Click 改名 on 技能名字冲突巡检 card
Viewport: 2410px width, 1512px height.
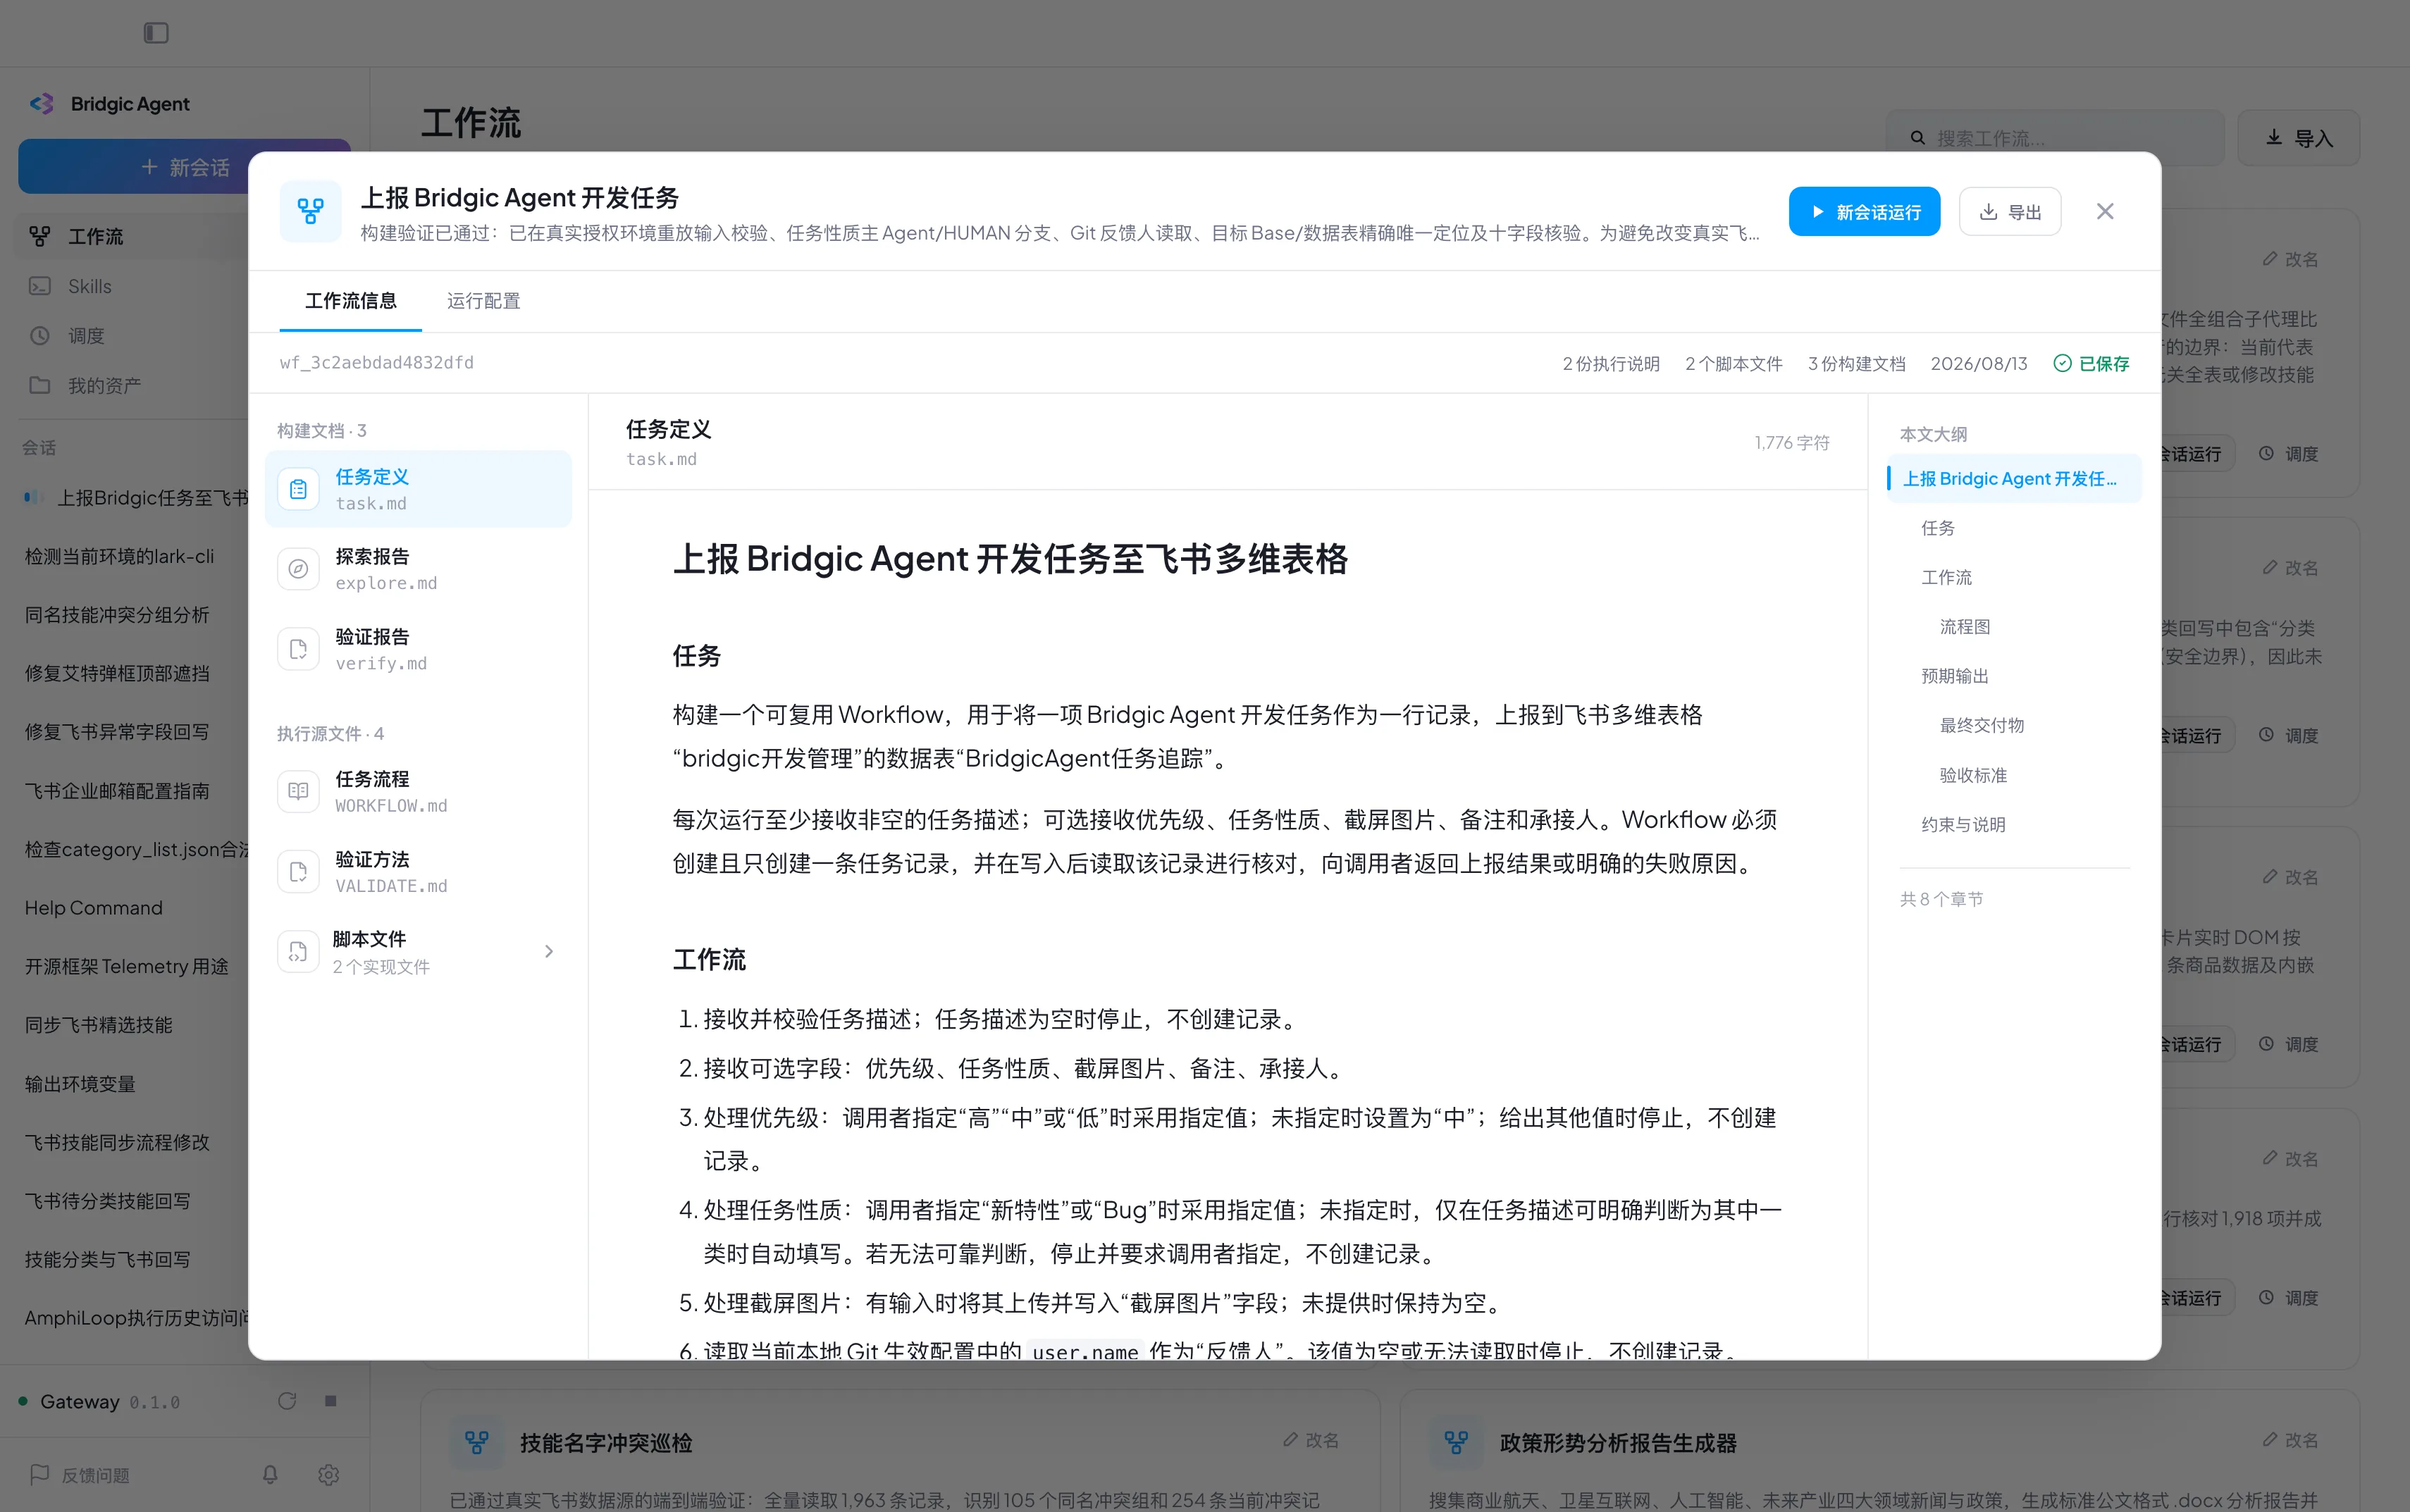click(x=1311, y=1440)
